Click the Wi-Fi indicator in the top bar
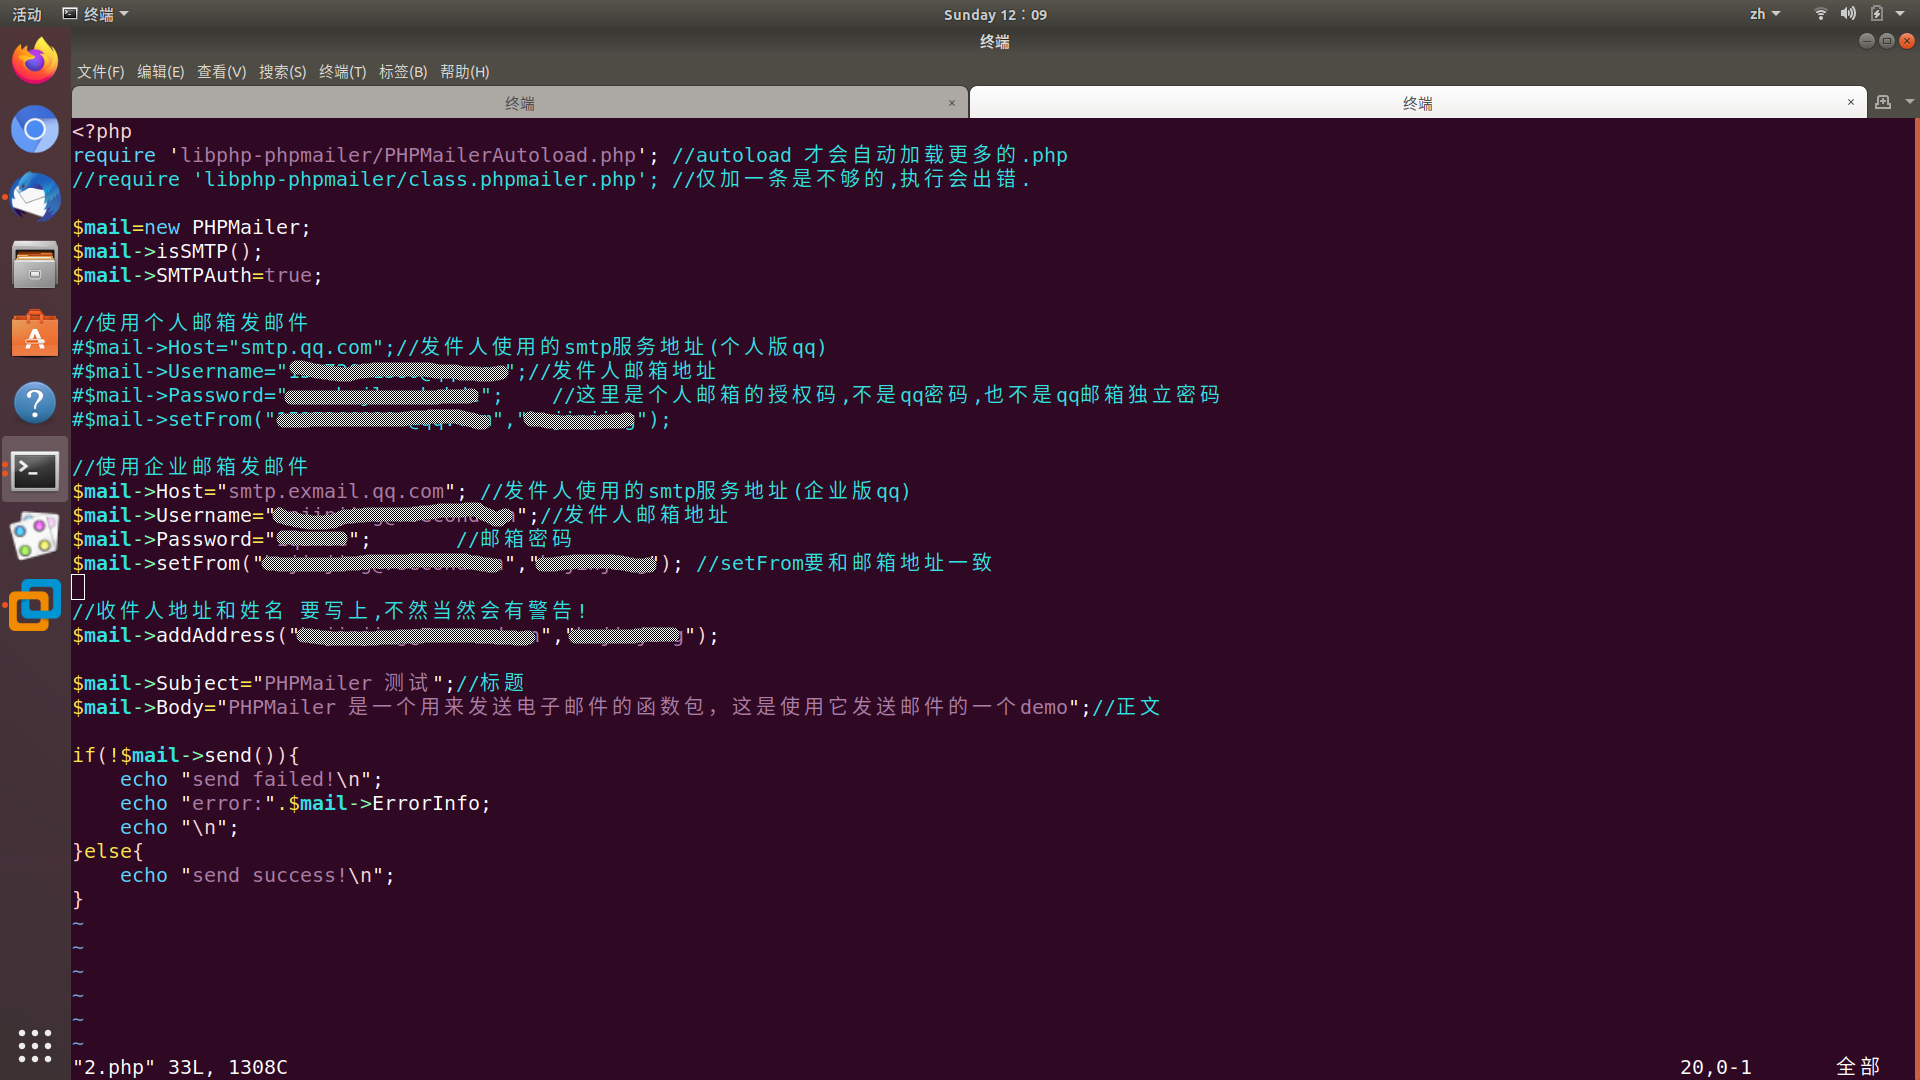Viewport: 1920px width, 1080px height. (1819, 14)
